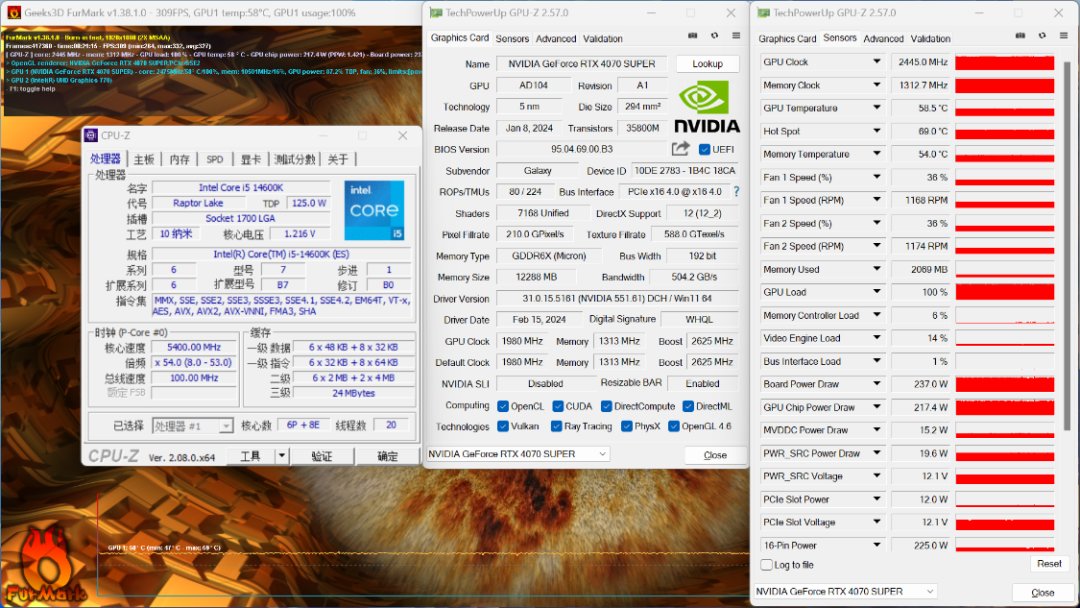This screenshot has width=1080, height=608.
Task: Open the Hot Spot sensor dropdown arrow
Action: pos(877,130)
